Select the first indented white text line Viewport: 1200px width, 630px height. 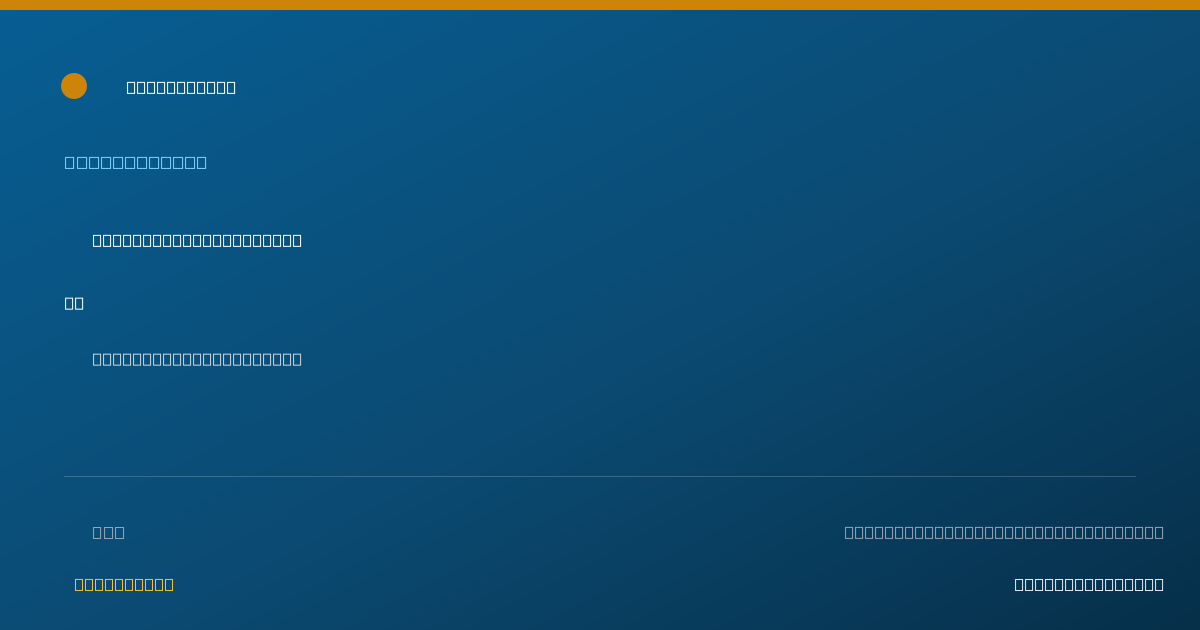pyautogui.click(x=197, y=240)
